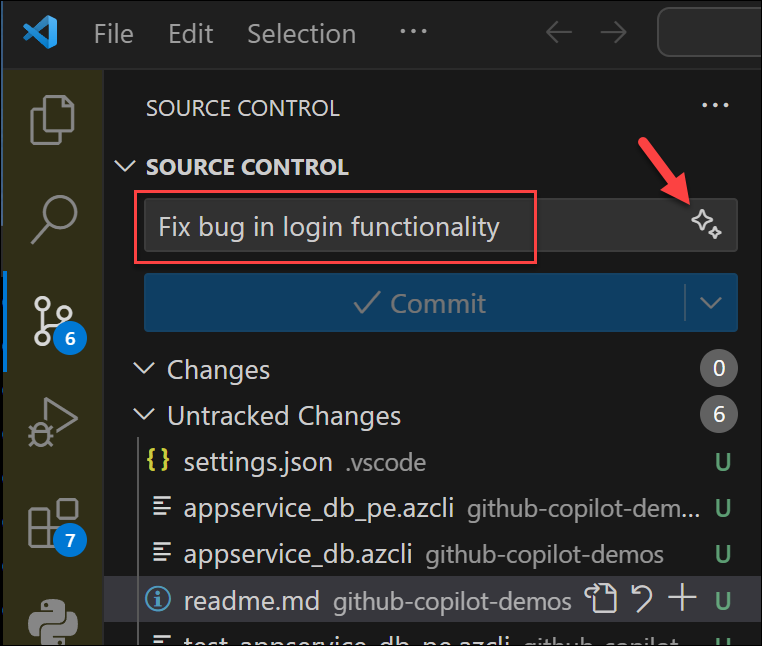Viewport: 762px width, 646px height.
Task: Open the Explorer view in activity bar
Action: 52,120
